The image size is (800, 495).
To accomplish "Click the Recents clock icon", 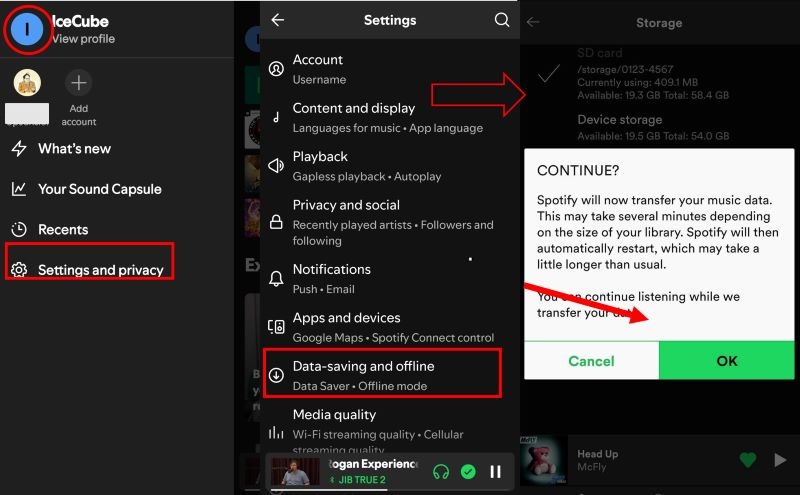I will pyautogui.click(x=19, y=230).
